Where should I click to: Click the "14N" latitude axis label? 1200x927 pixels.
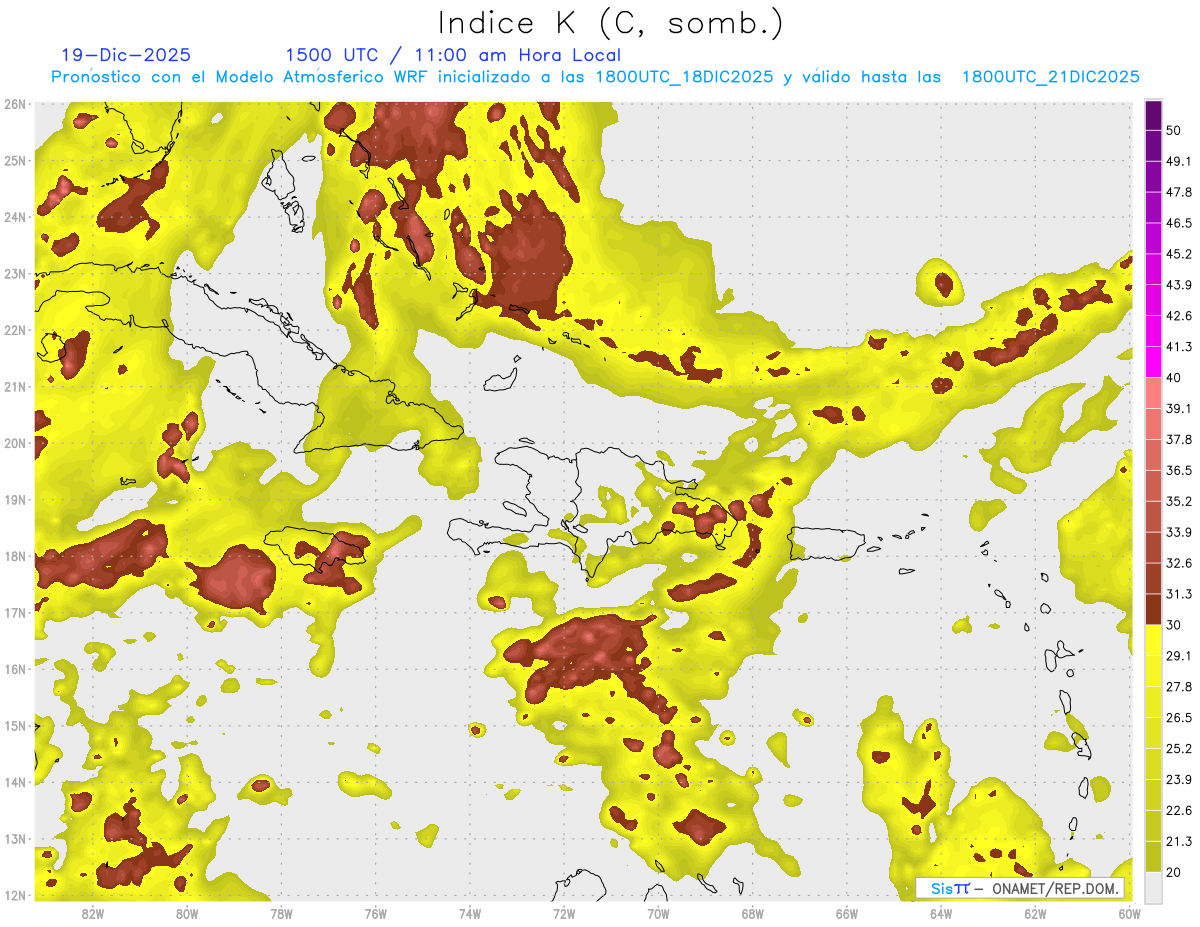tap(15, 782)
